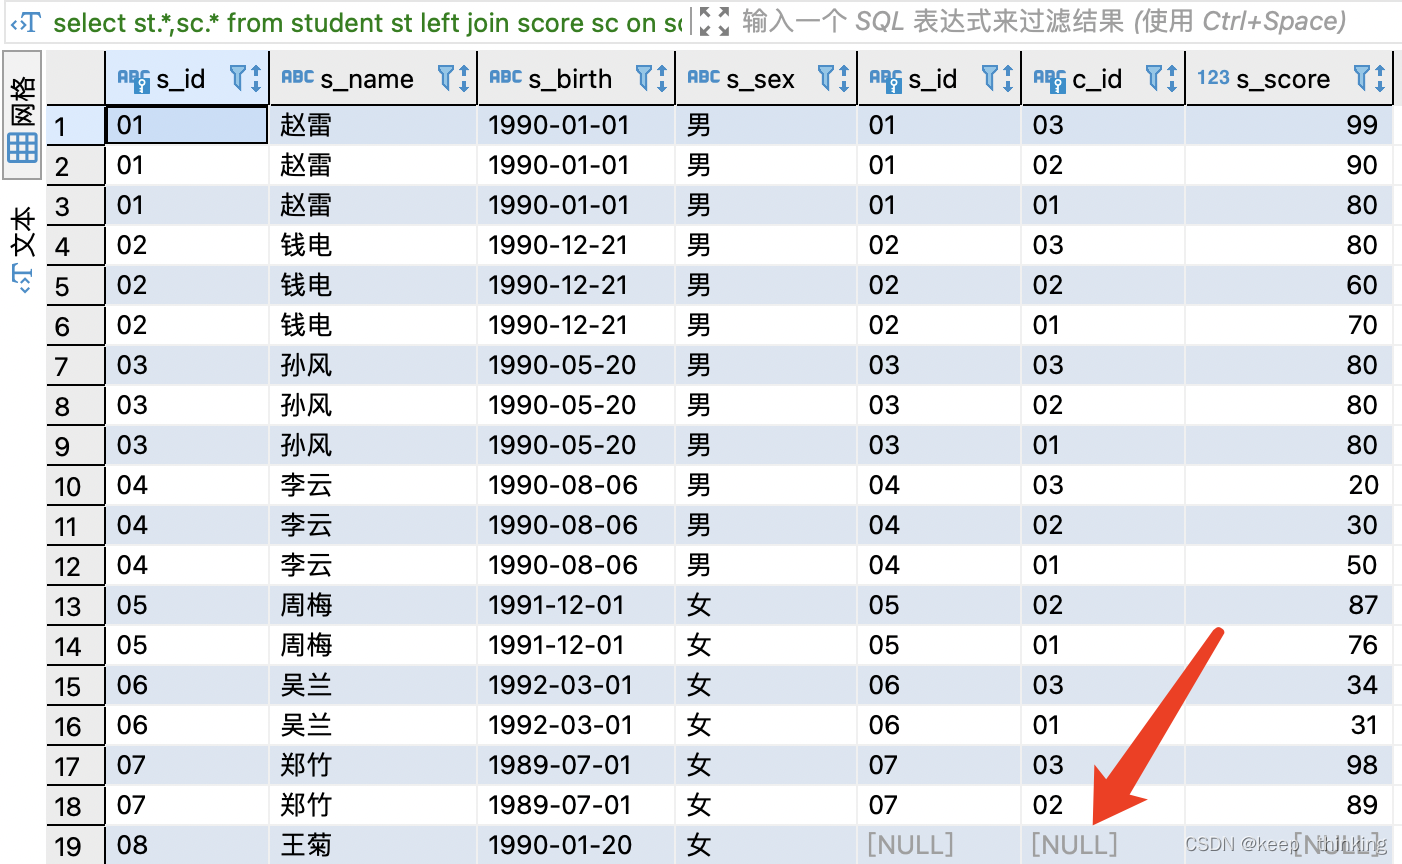Click score cell with value 89
The image size is (1402, 864).
1289,805
